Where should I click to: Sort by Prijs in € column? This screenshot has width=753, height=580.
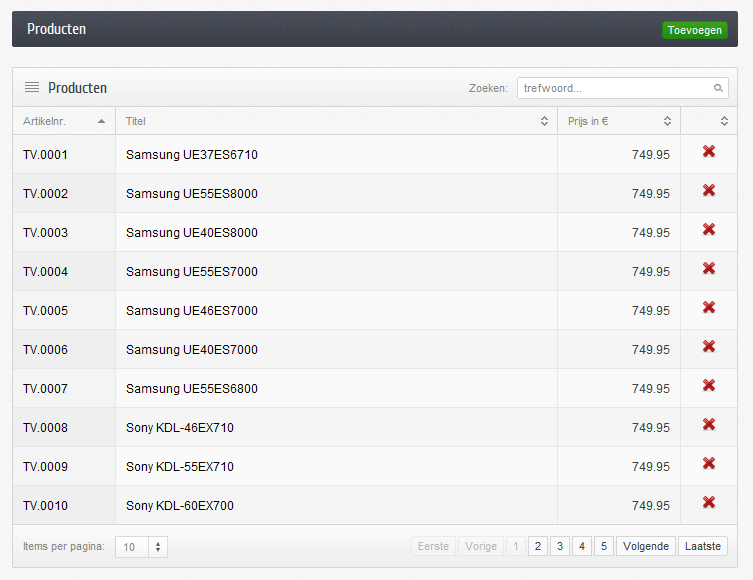(x=667, y=121)
